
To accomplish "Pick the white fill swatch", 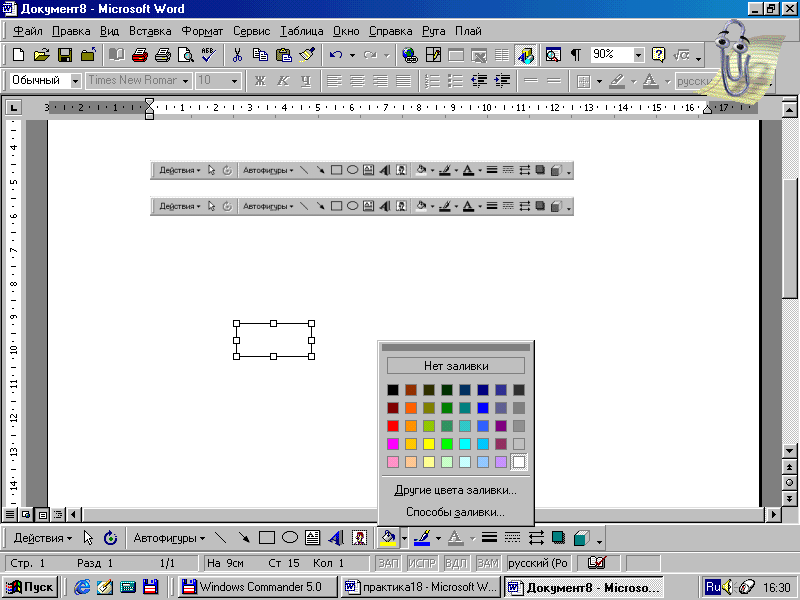I will pos(519,462).
